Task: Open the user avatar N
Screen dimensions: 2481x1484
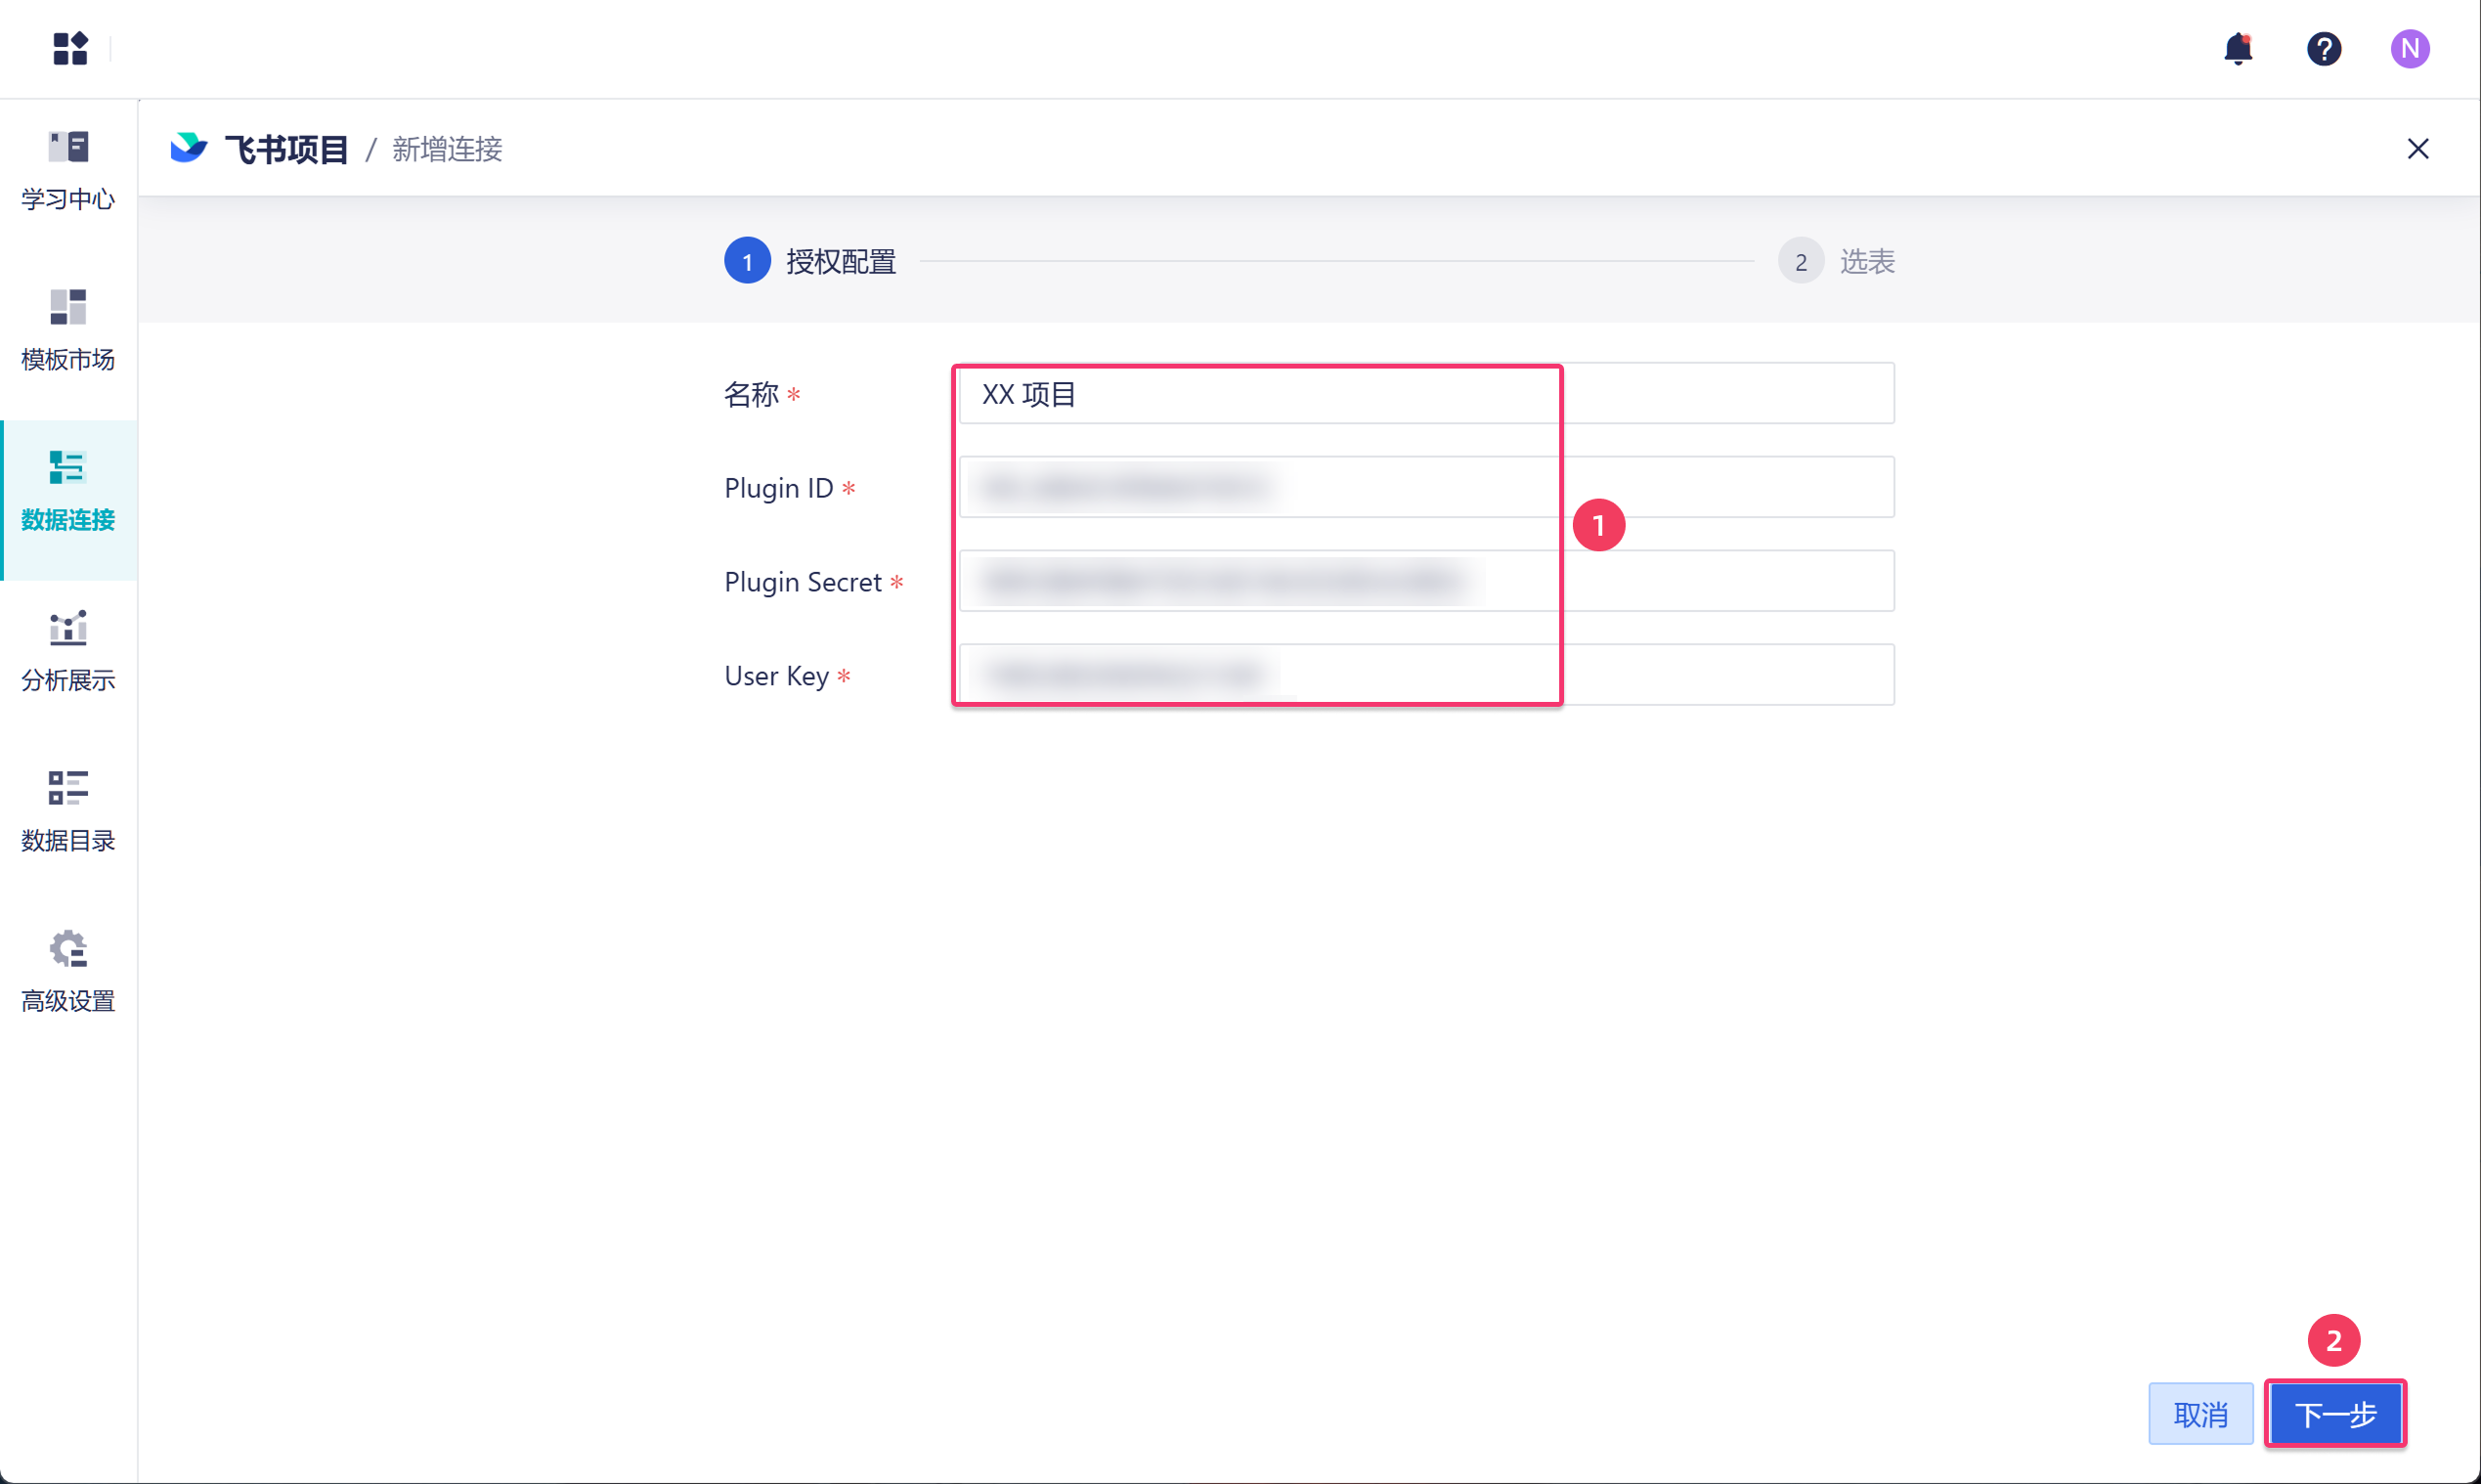Action: tap(2409, 48)
